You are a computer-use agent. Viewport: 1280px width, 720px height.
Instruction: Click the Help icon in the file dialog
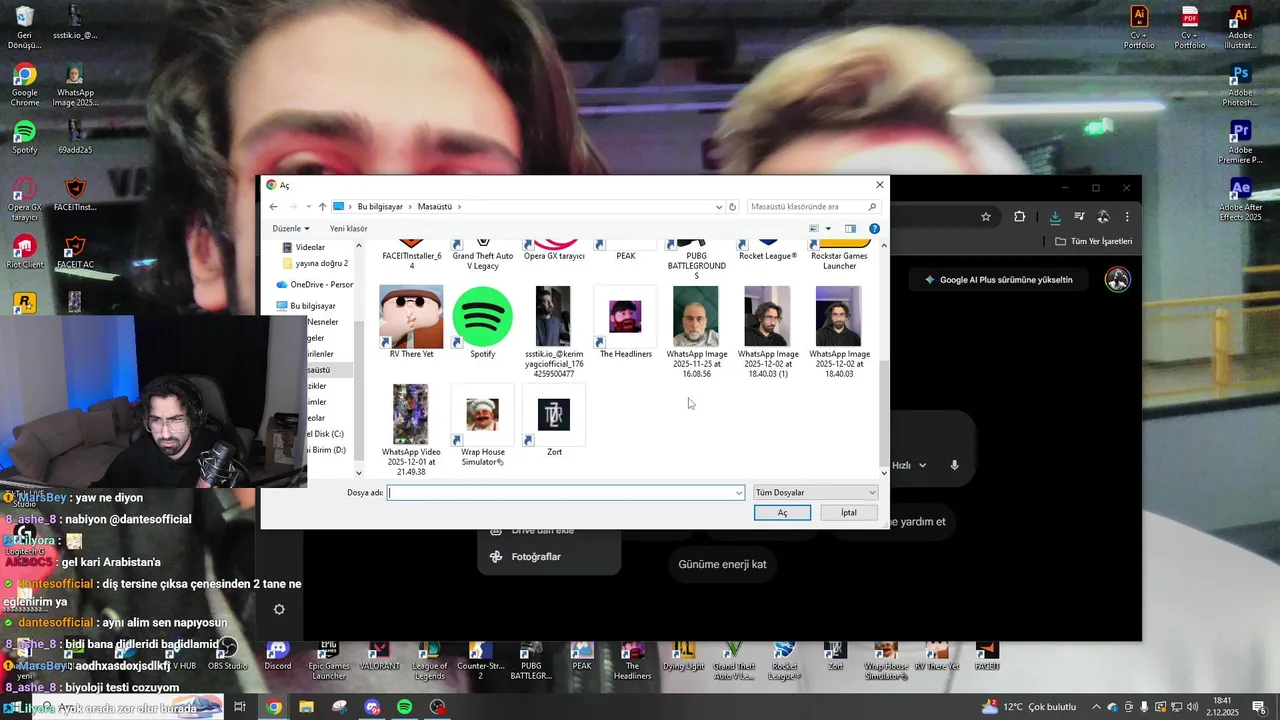pos(874,229)
